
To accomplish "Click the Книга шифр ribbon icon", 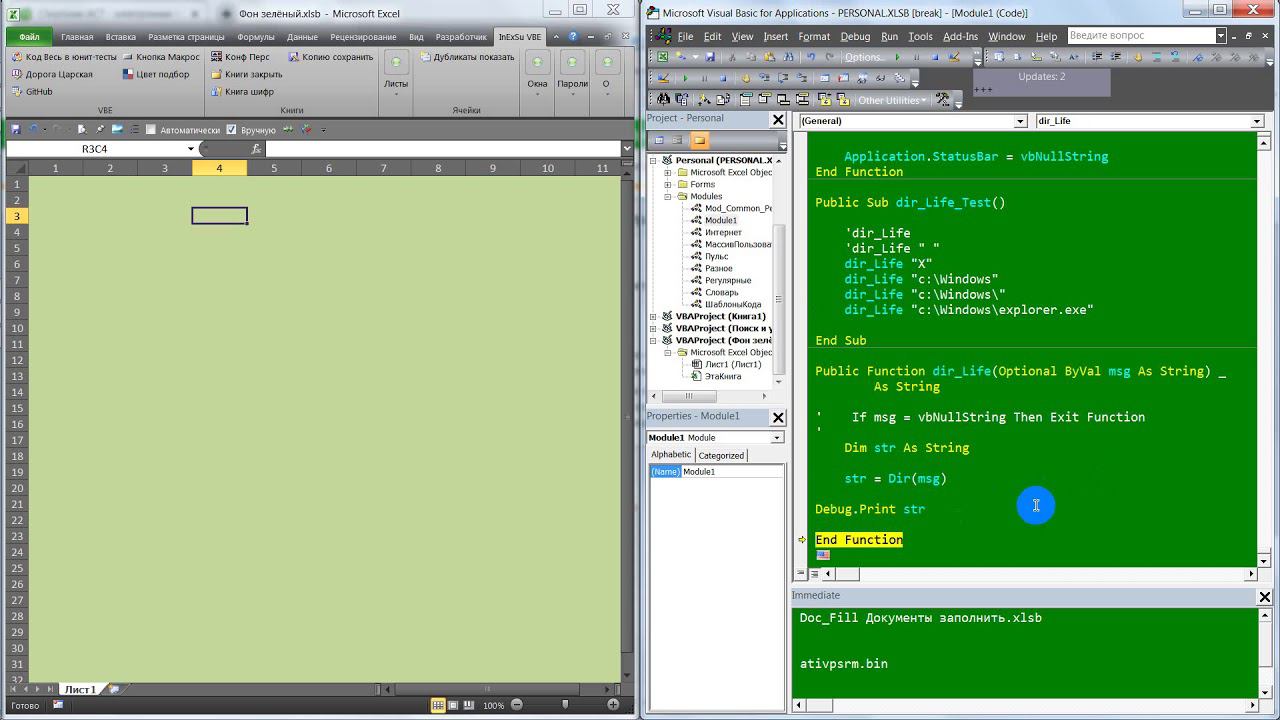I will coord(216,91).
